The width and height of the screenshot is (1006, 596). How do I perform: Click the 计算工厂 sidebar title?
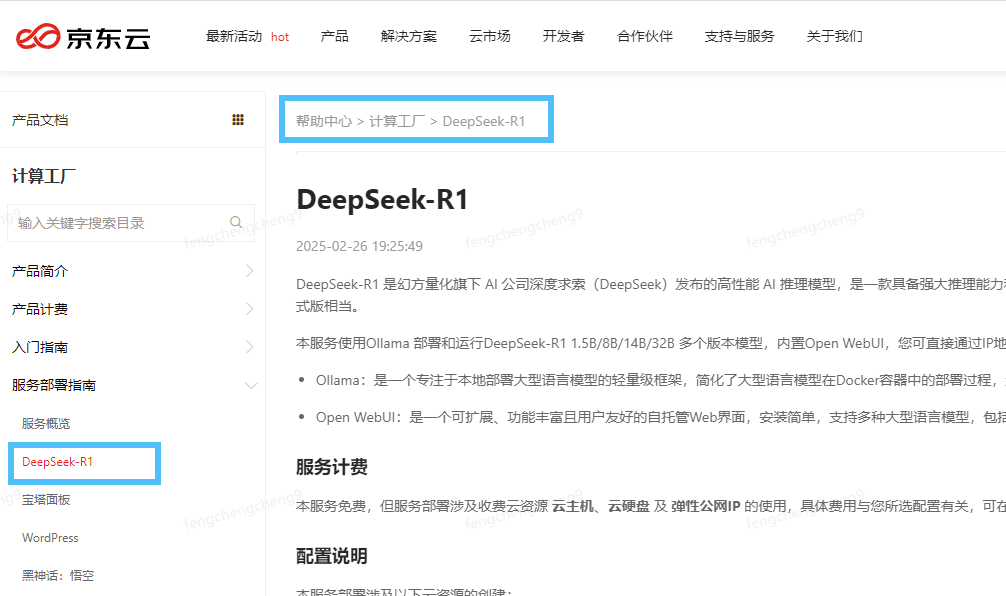point(44,176)
